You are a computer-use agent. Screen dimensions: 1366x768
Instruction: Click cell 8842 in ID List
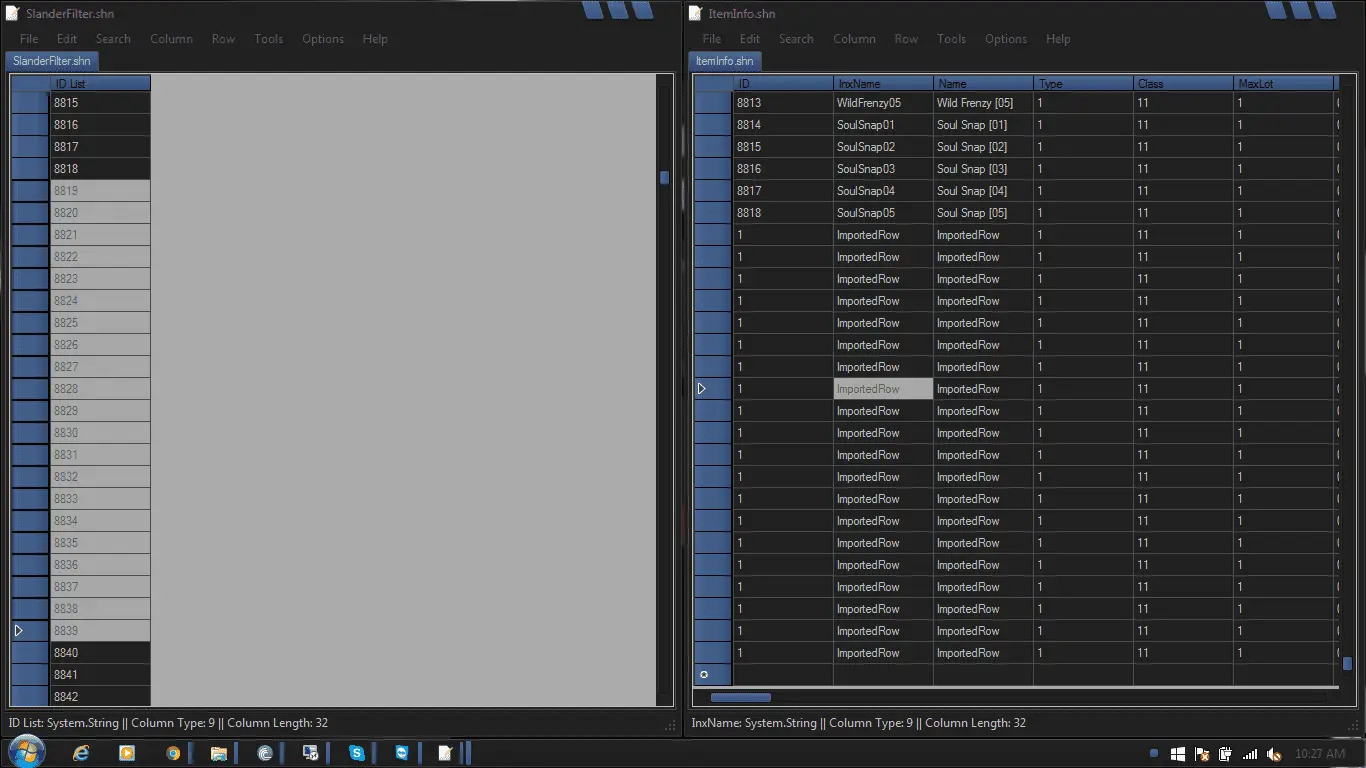(x=100, y=697)
